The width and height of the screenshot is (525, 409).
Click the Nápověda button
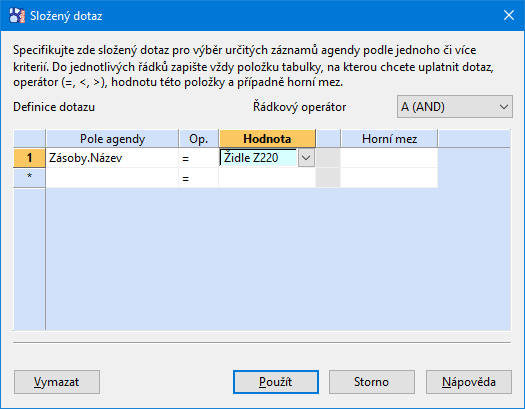(x=469, y=382)
